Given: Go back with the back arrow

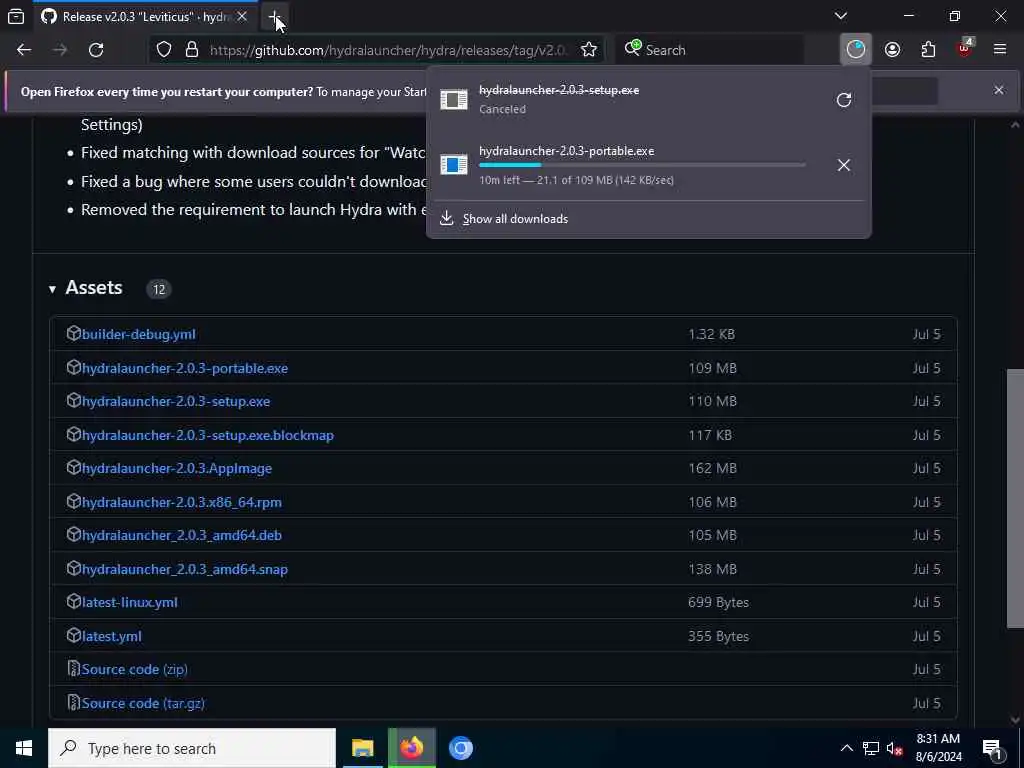Looking at the screenshot, I should 24,50.
